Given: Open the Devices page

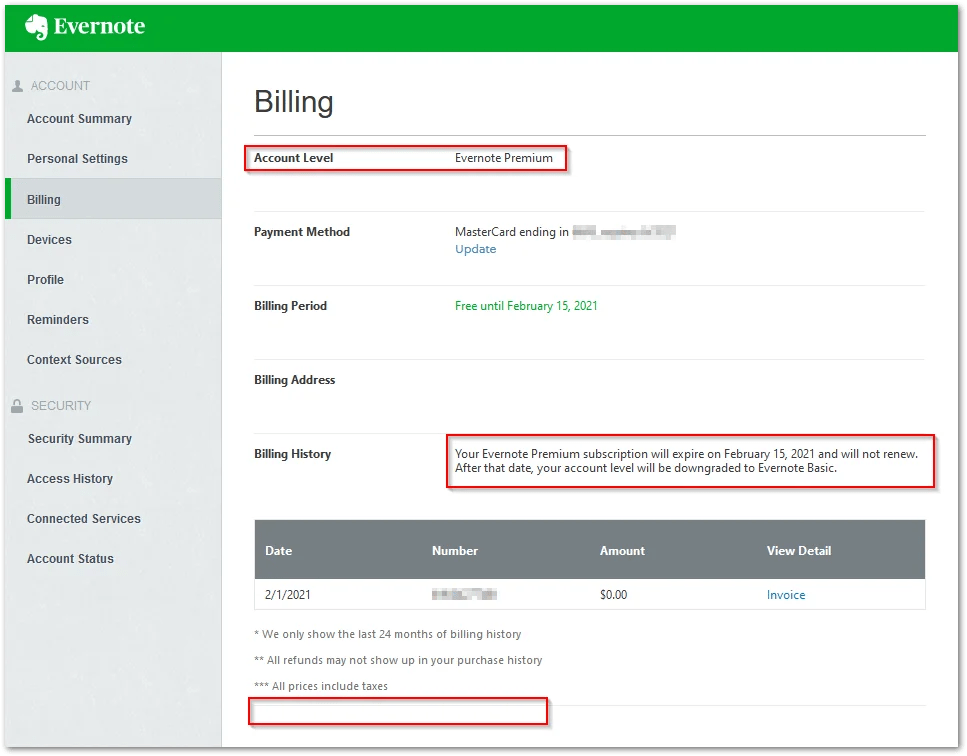Looking at the screenshot, I should [48, 240].
